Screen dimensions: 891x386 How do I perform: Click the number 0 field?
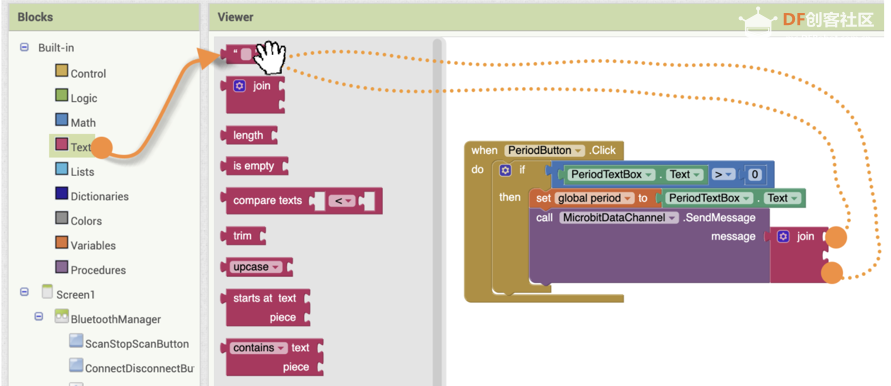tap(755, 175)
